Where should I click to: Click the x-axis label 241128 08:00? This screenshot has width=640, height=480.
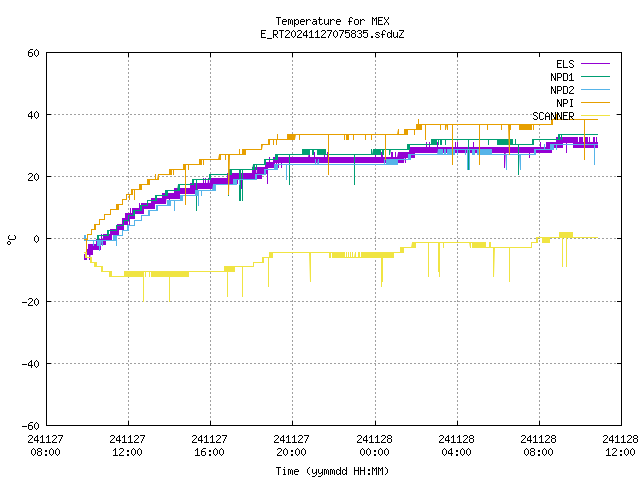point(538,446)
